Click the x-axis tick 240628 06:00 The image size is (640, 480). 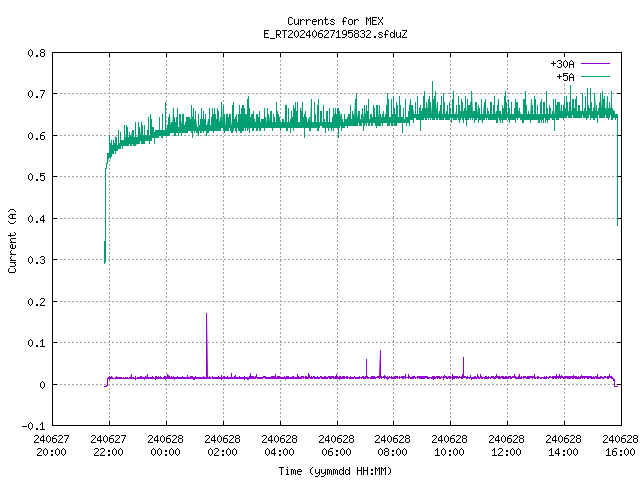point(336,445)
